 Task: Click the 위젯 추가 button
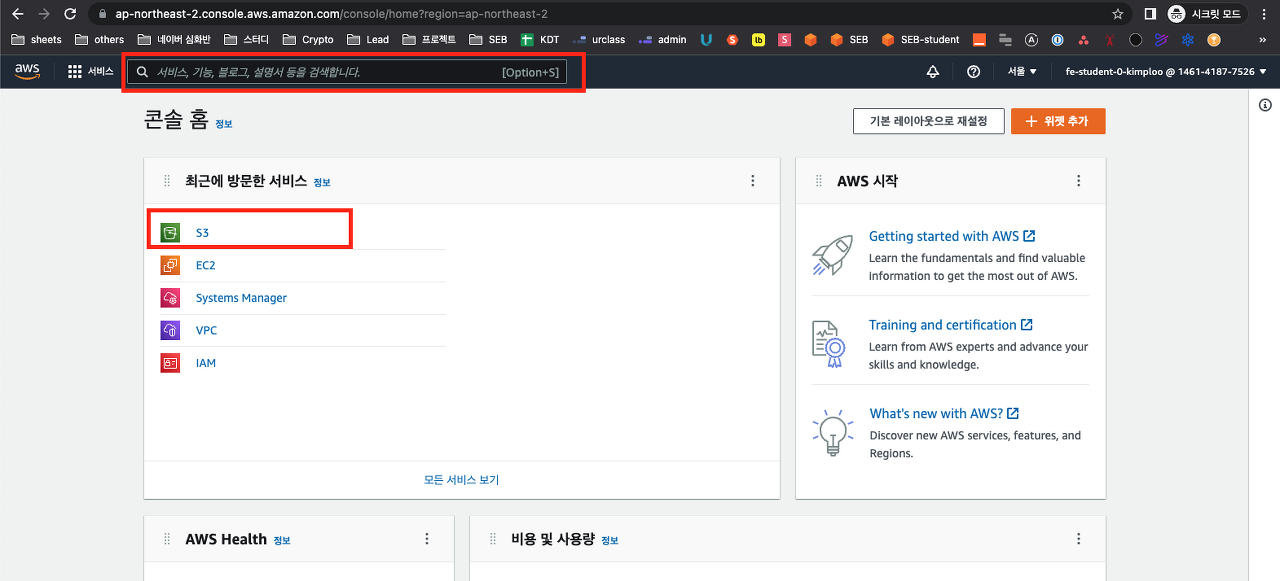[1058, 121]
